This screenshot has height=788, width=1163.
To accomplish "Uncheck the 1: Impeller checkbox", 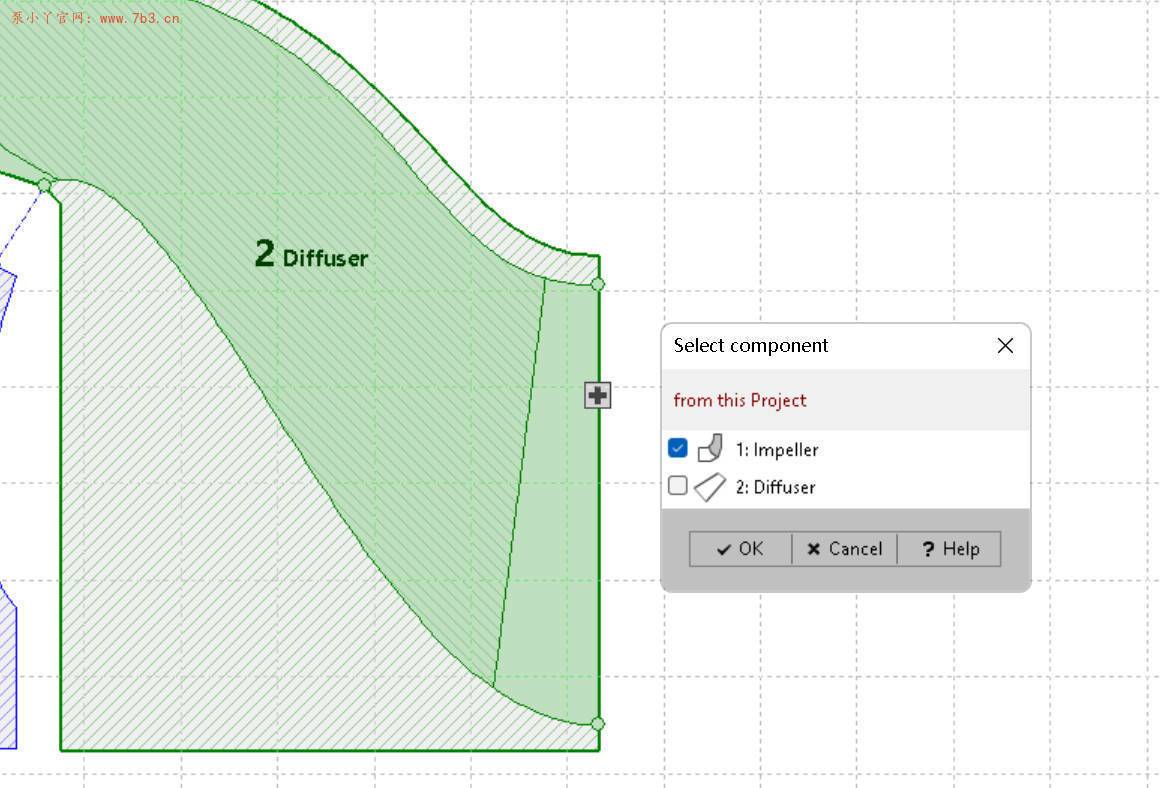I will (678, 448).
